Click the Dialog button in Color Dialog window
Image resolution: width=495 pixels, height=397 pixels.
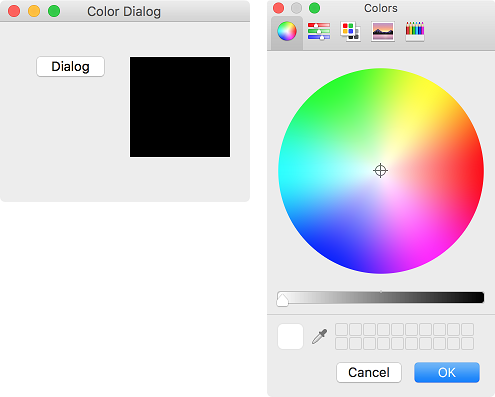coord(70,67)
